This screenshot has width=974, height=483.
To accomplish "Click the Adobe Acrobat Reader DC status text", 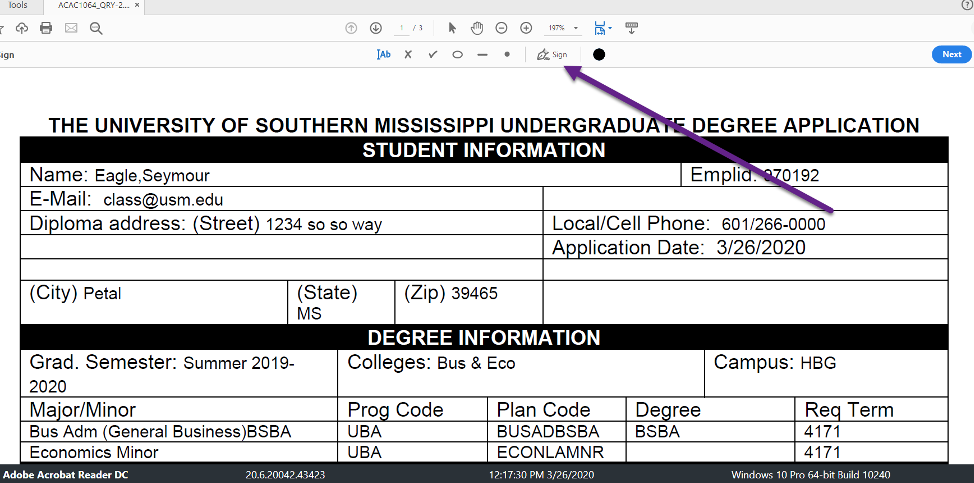I will tap(66, 475).
